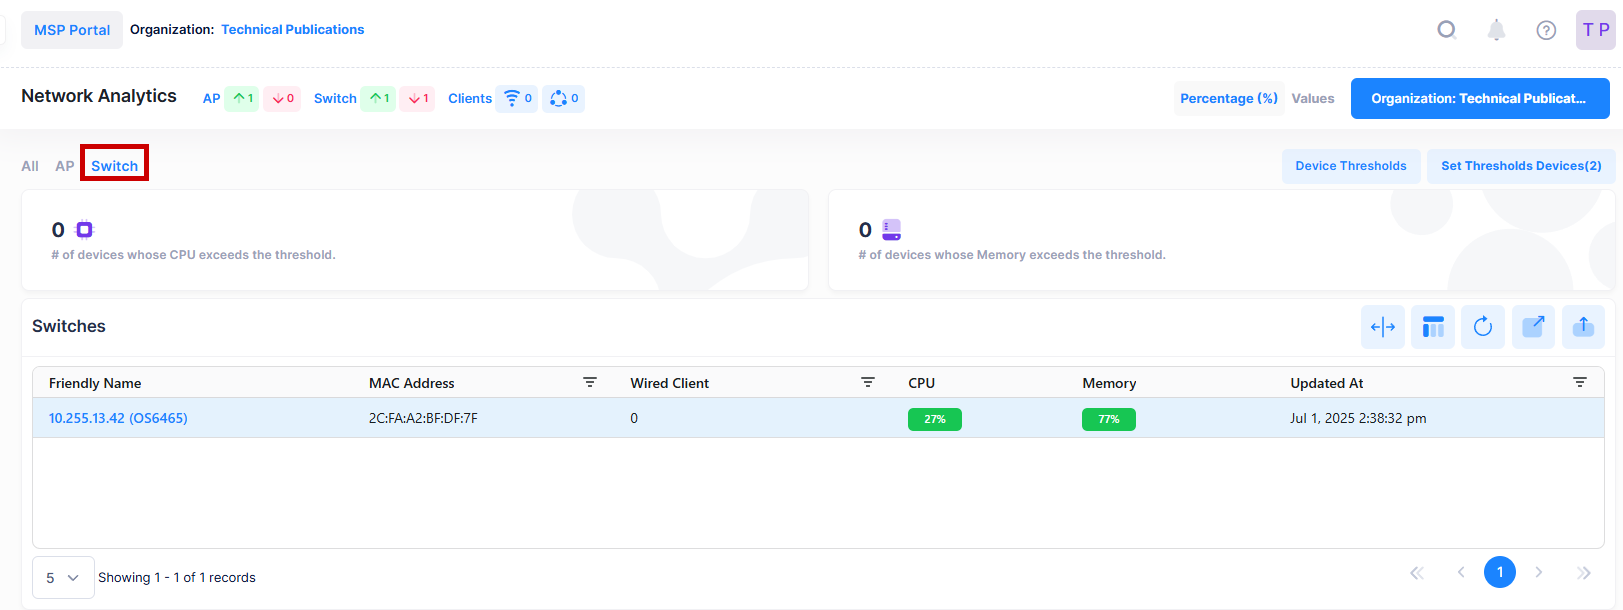Image resolution: width=1623 pixels, height=610 pixels.
Task: Click the green 27% CPU indicator
Action: tap(934, 419)
